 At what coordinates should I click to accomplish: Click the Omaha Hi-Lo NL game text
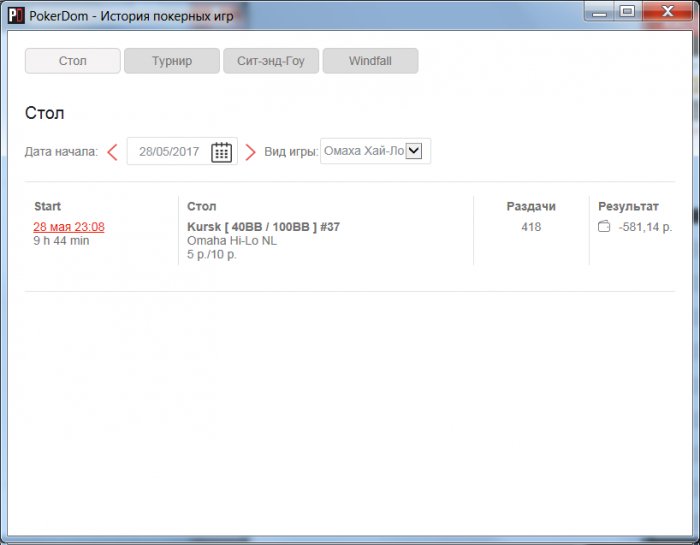(232, 241)
